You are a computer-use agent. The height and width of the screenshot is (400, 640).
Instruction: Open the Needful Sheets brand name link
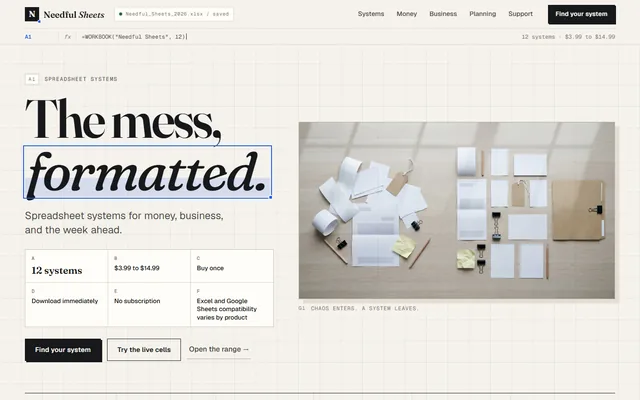(74, 15)
